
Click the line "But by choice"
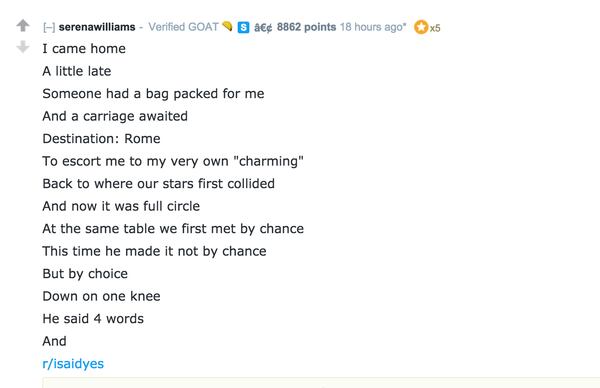[x=85, y=274]
